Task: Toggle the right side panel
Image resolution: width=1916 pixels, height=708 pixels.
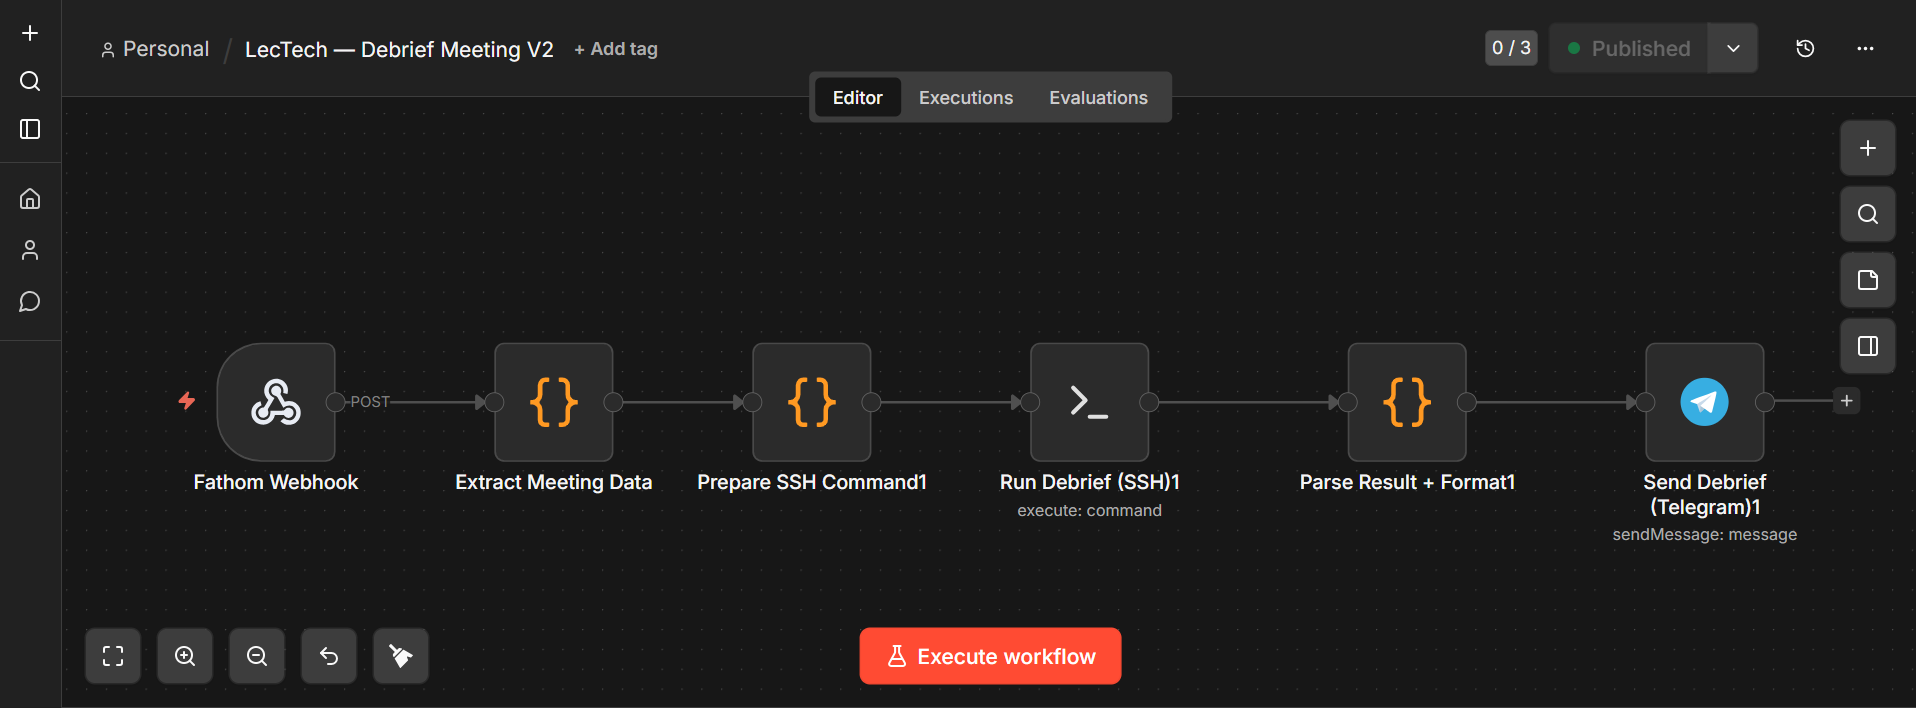Action: [1867, 346]
